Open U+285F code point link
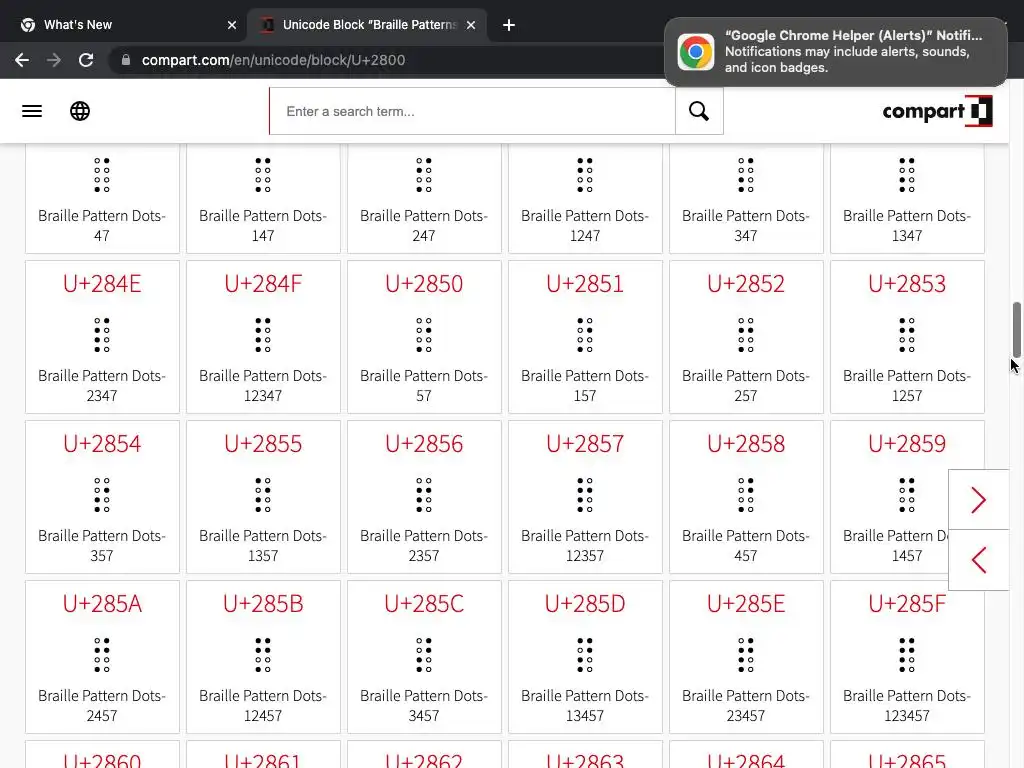This screenshot has width=1024, height=768. 907,604
